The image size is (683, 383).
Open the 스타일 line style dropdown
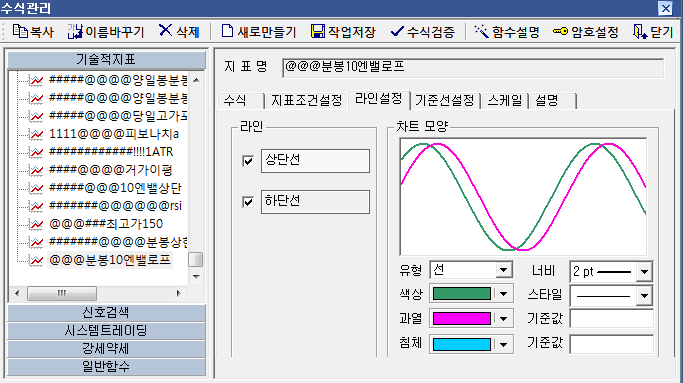pyautogui.click(x=644, y=296)
